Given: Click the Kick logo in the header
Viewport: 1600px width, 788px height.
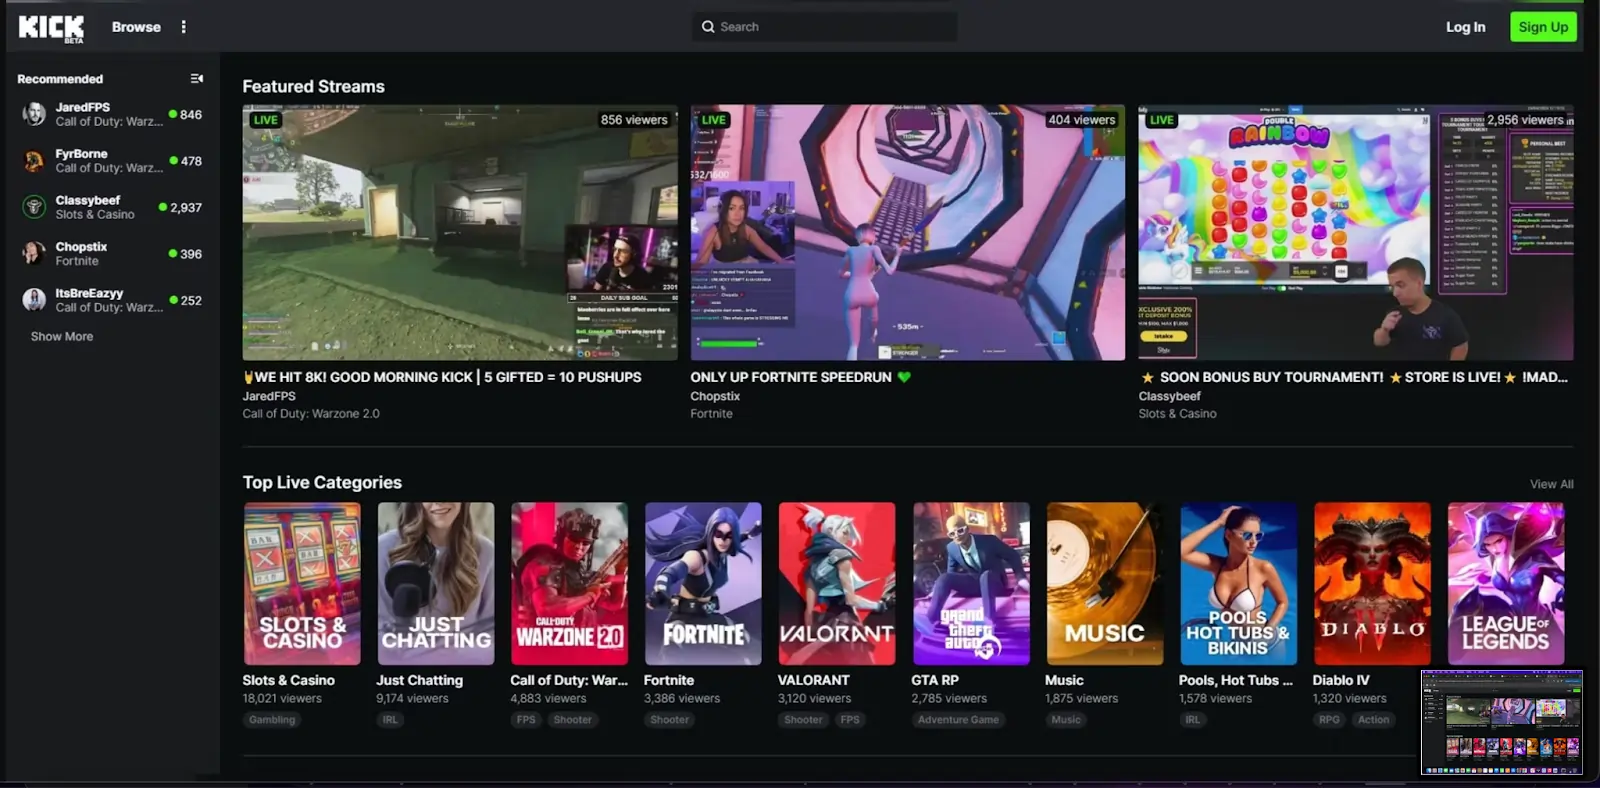Looking at the screenshot, I should coord(51,28).
